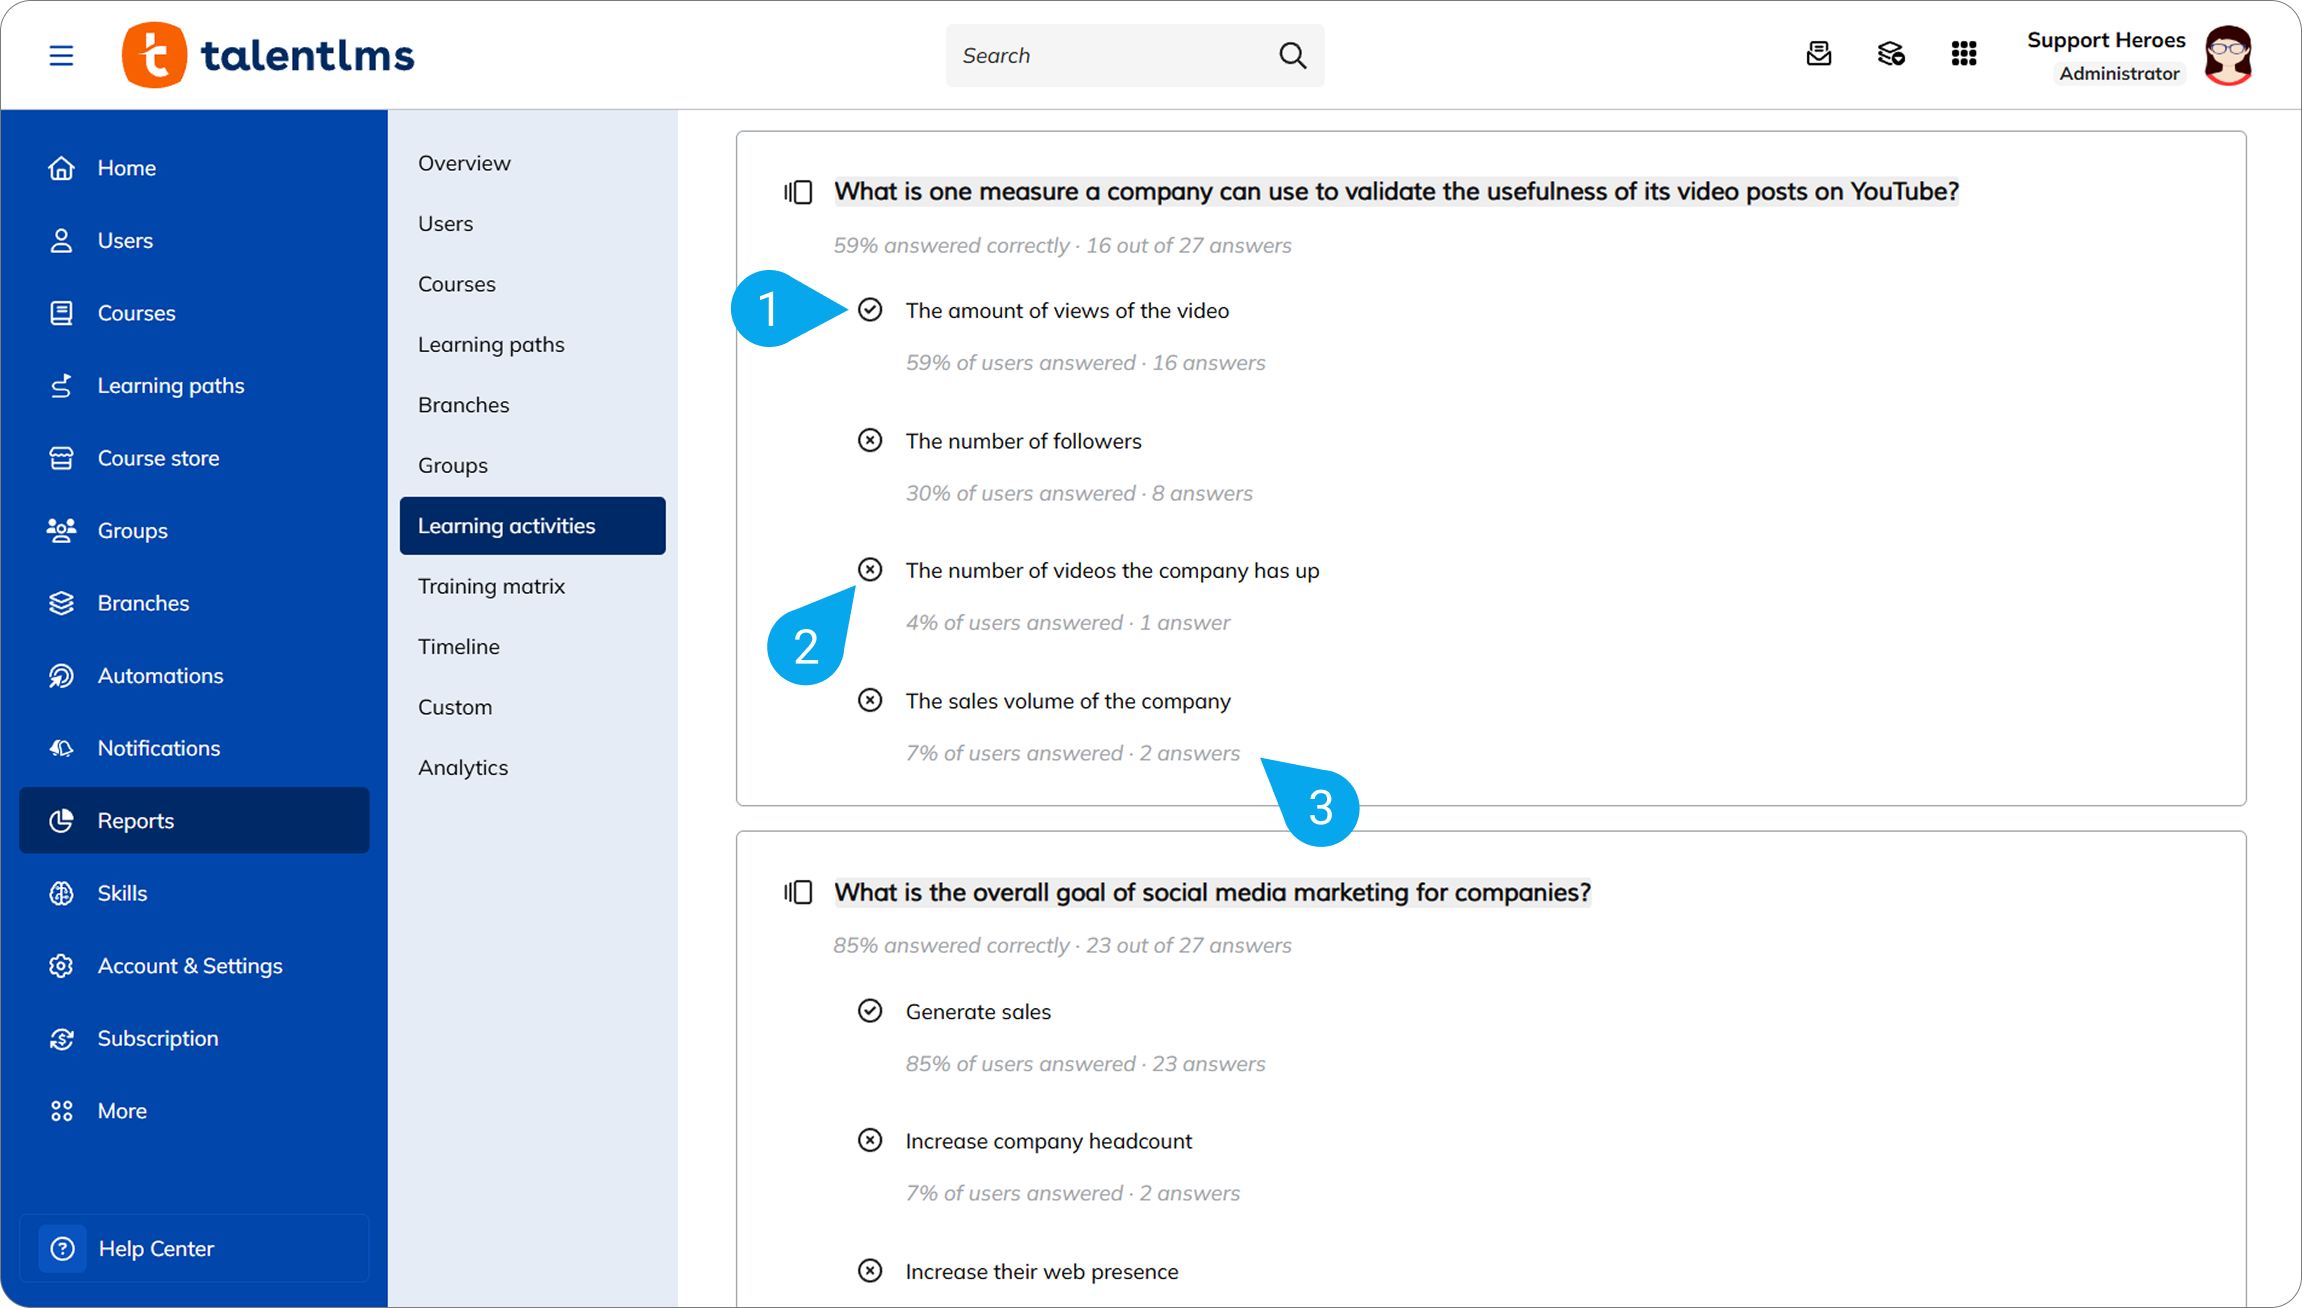
Task: Click the check mark beside Generate sales
Action: [x=870, y=1011]
